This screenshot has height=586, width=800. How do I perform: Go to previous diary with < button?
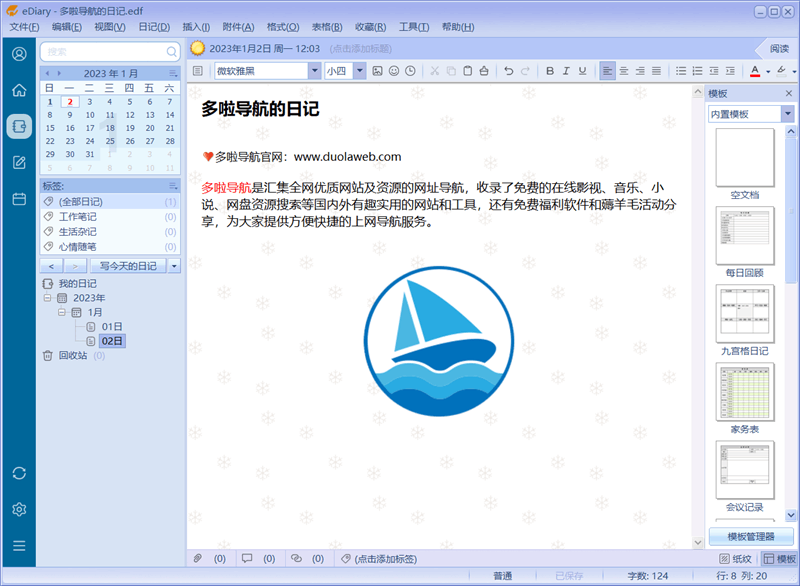[51, 266]
